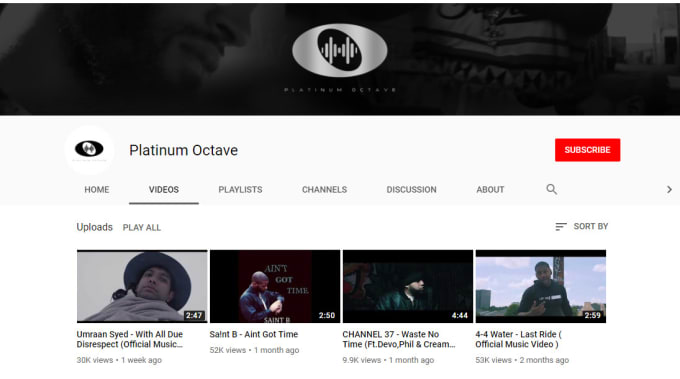Expand more tabs with right chevron
The height and width of the screenshot is (379, 680).
tap(669, 190)
